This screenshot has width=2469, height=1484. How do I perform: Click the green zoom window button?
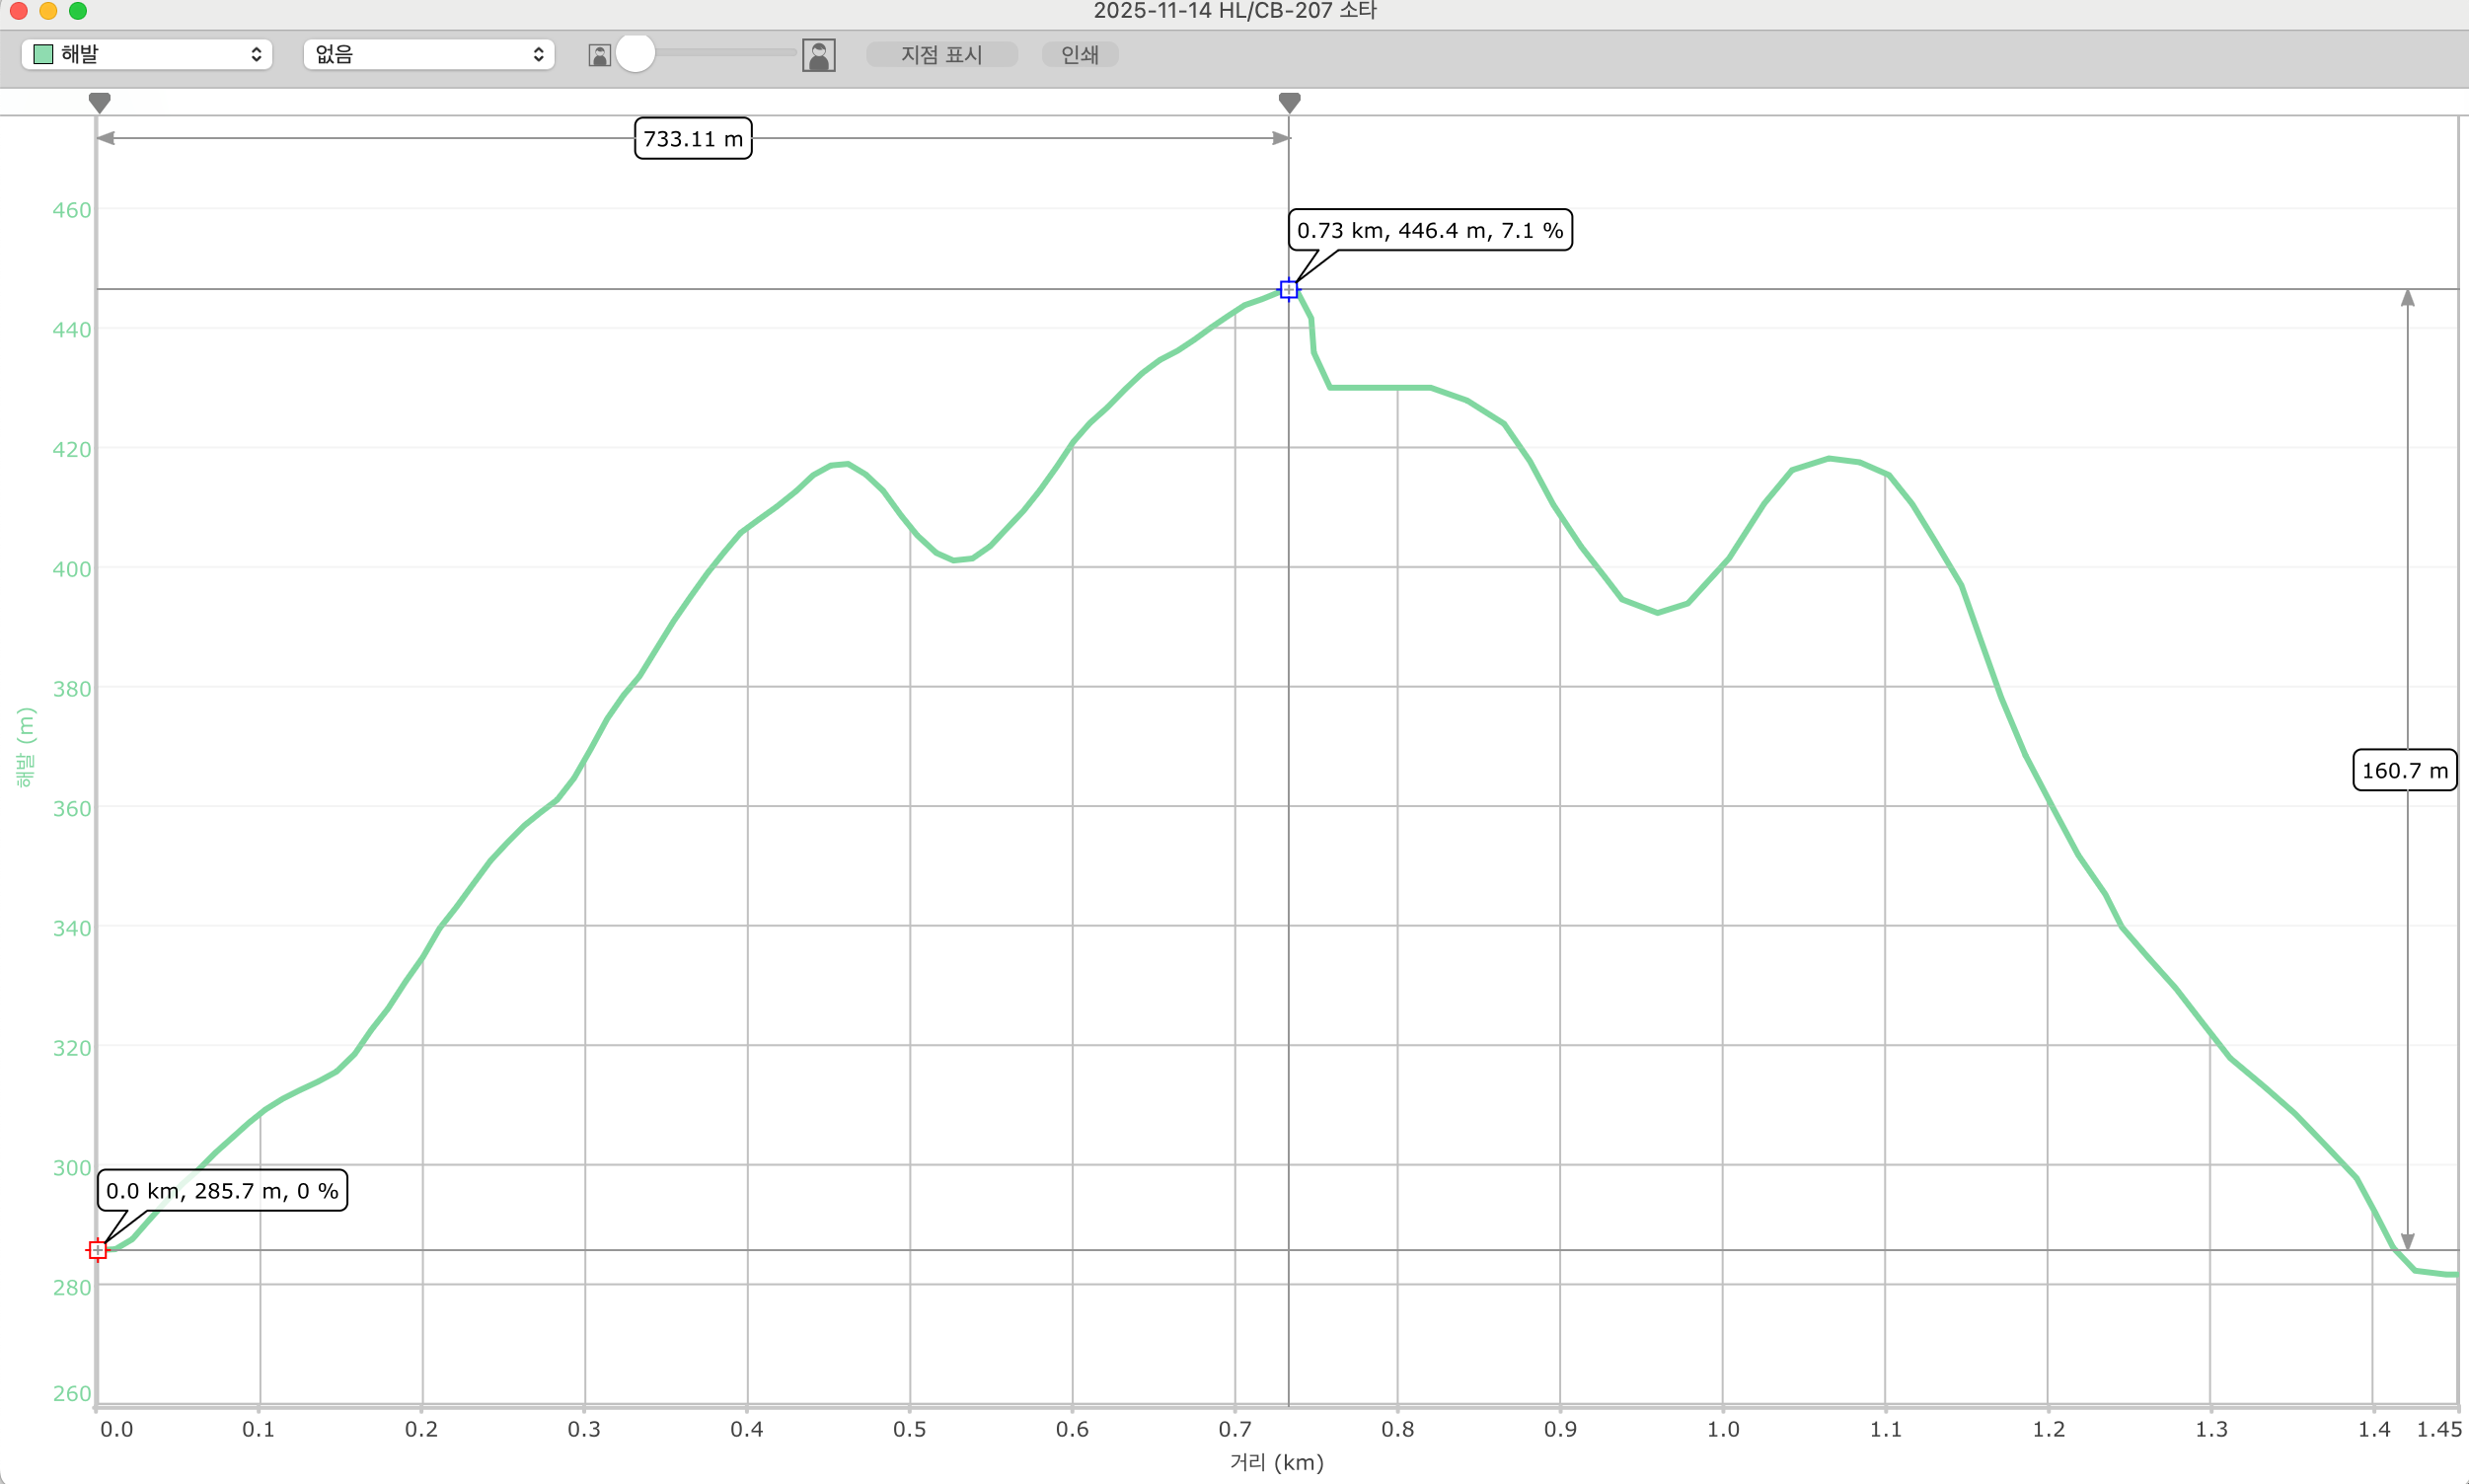click(78, 11)
